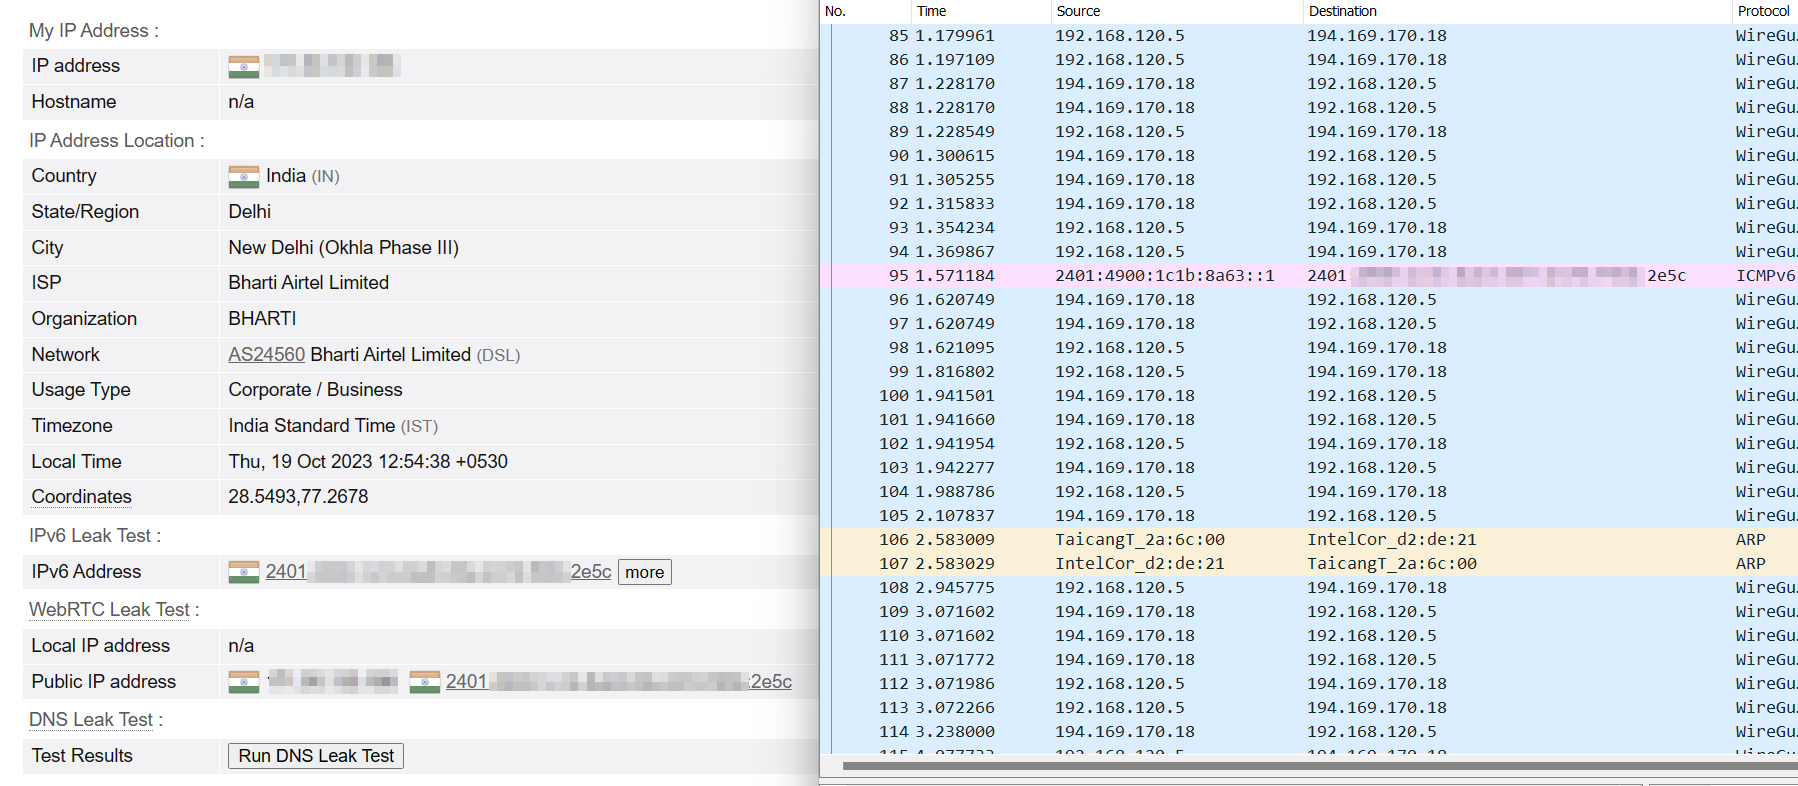Select packet 105 at time 2.107837
The image size is (1798, 786).
click(x=1309, y=515)
